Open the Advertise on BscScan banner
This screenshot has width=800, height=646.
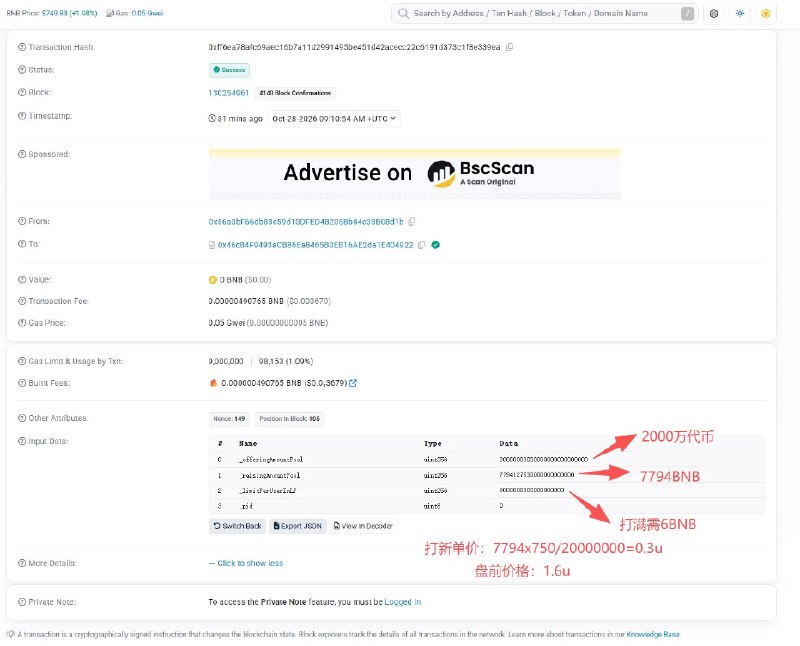[x=414, y=174]
